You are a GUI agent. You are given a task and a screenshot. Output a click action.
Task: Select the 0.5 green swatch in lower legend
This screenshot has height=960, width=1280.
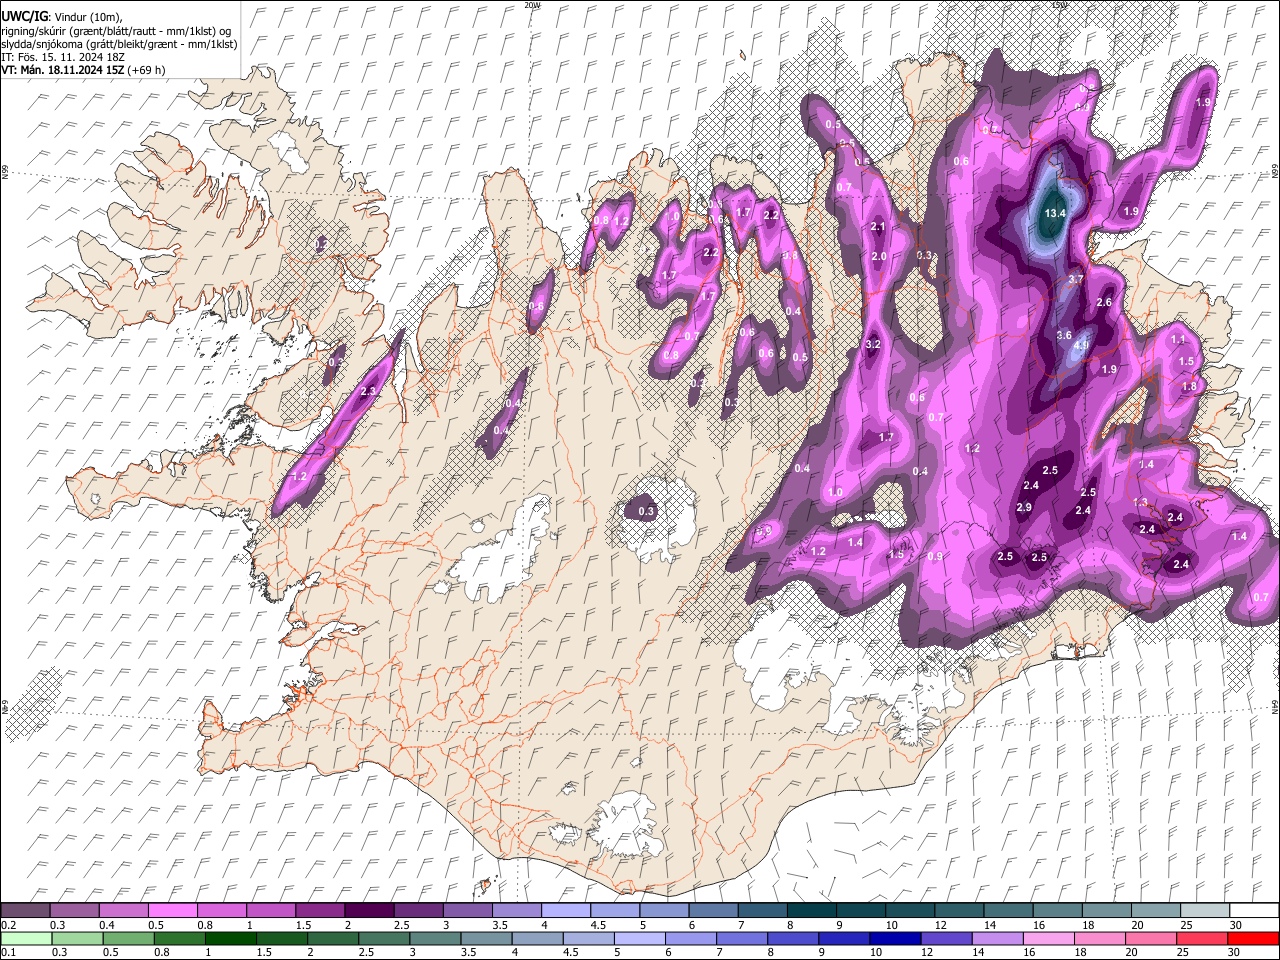128,938
